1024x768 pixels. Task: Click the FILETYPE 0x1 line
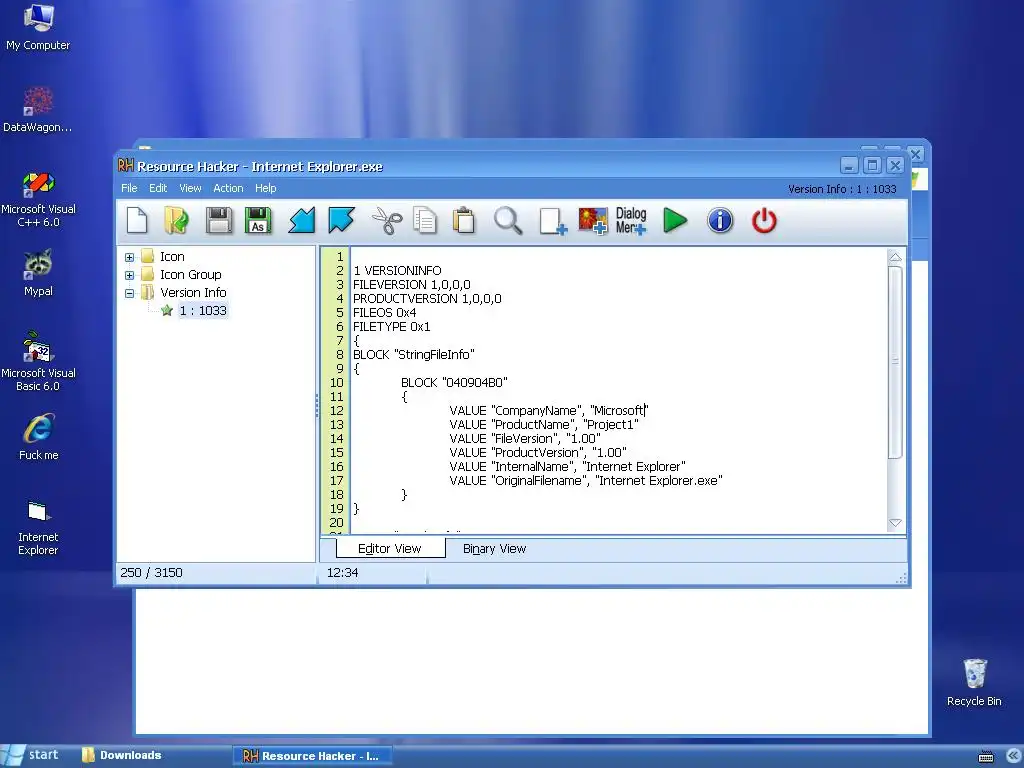pyautogui.click(x=391, y=327)
